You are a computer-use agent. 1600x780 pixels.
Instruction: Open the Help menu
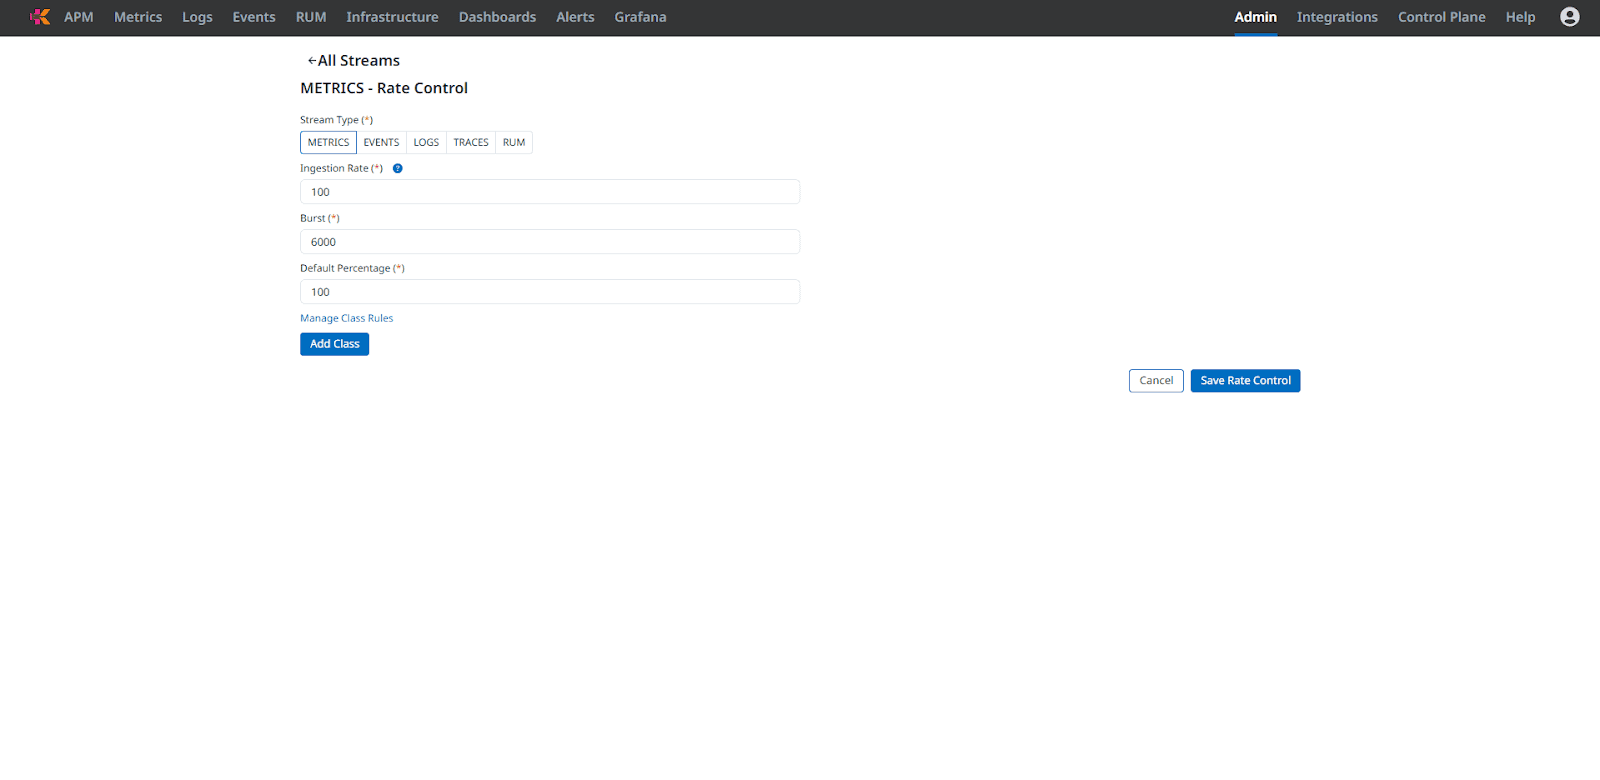tap(1520, 17)
